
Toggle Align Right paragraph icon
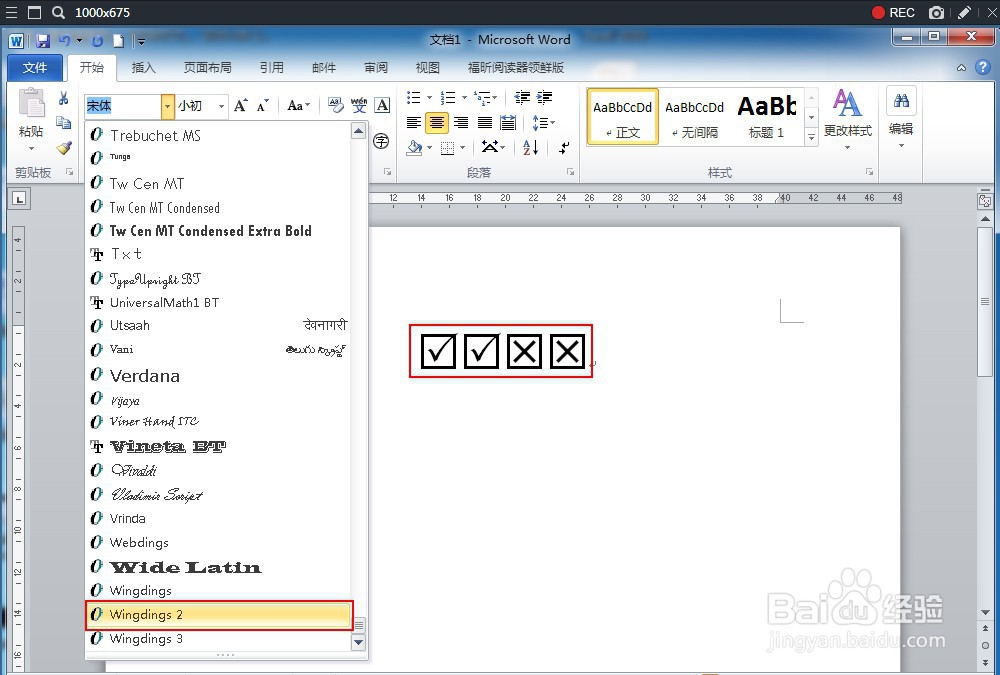pos(461,122)
